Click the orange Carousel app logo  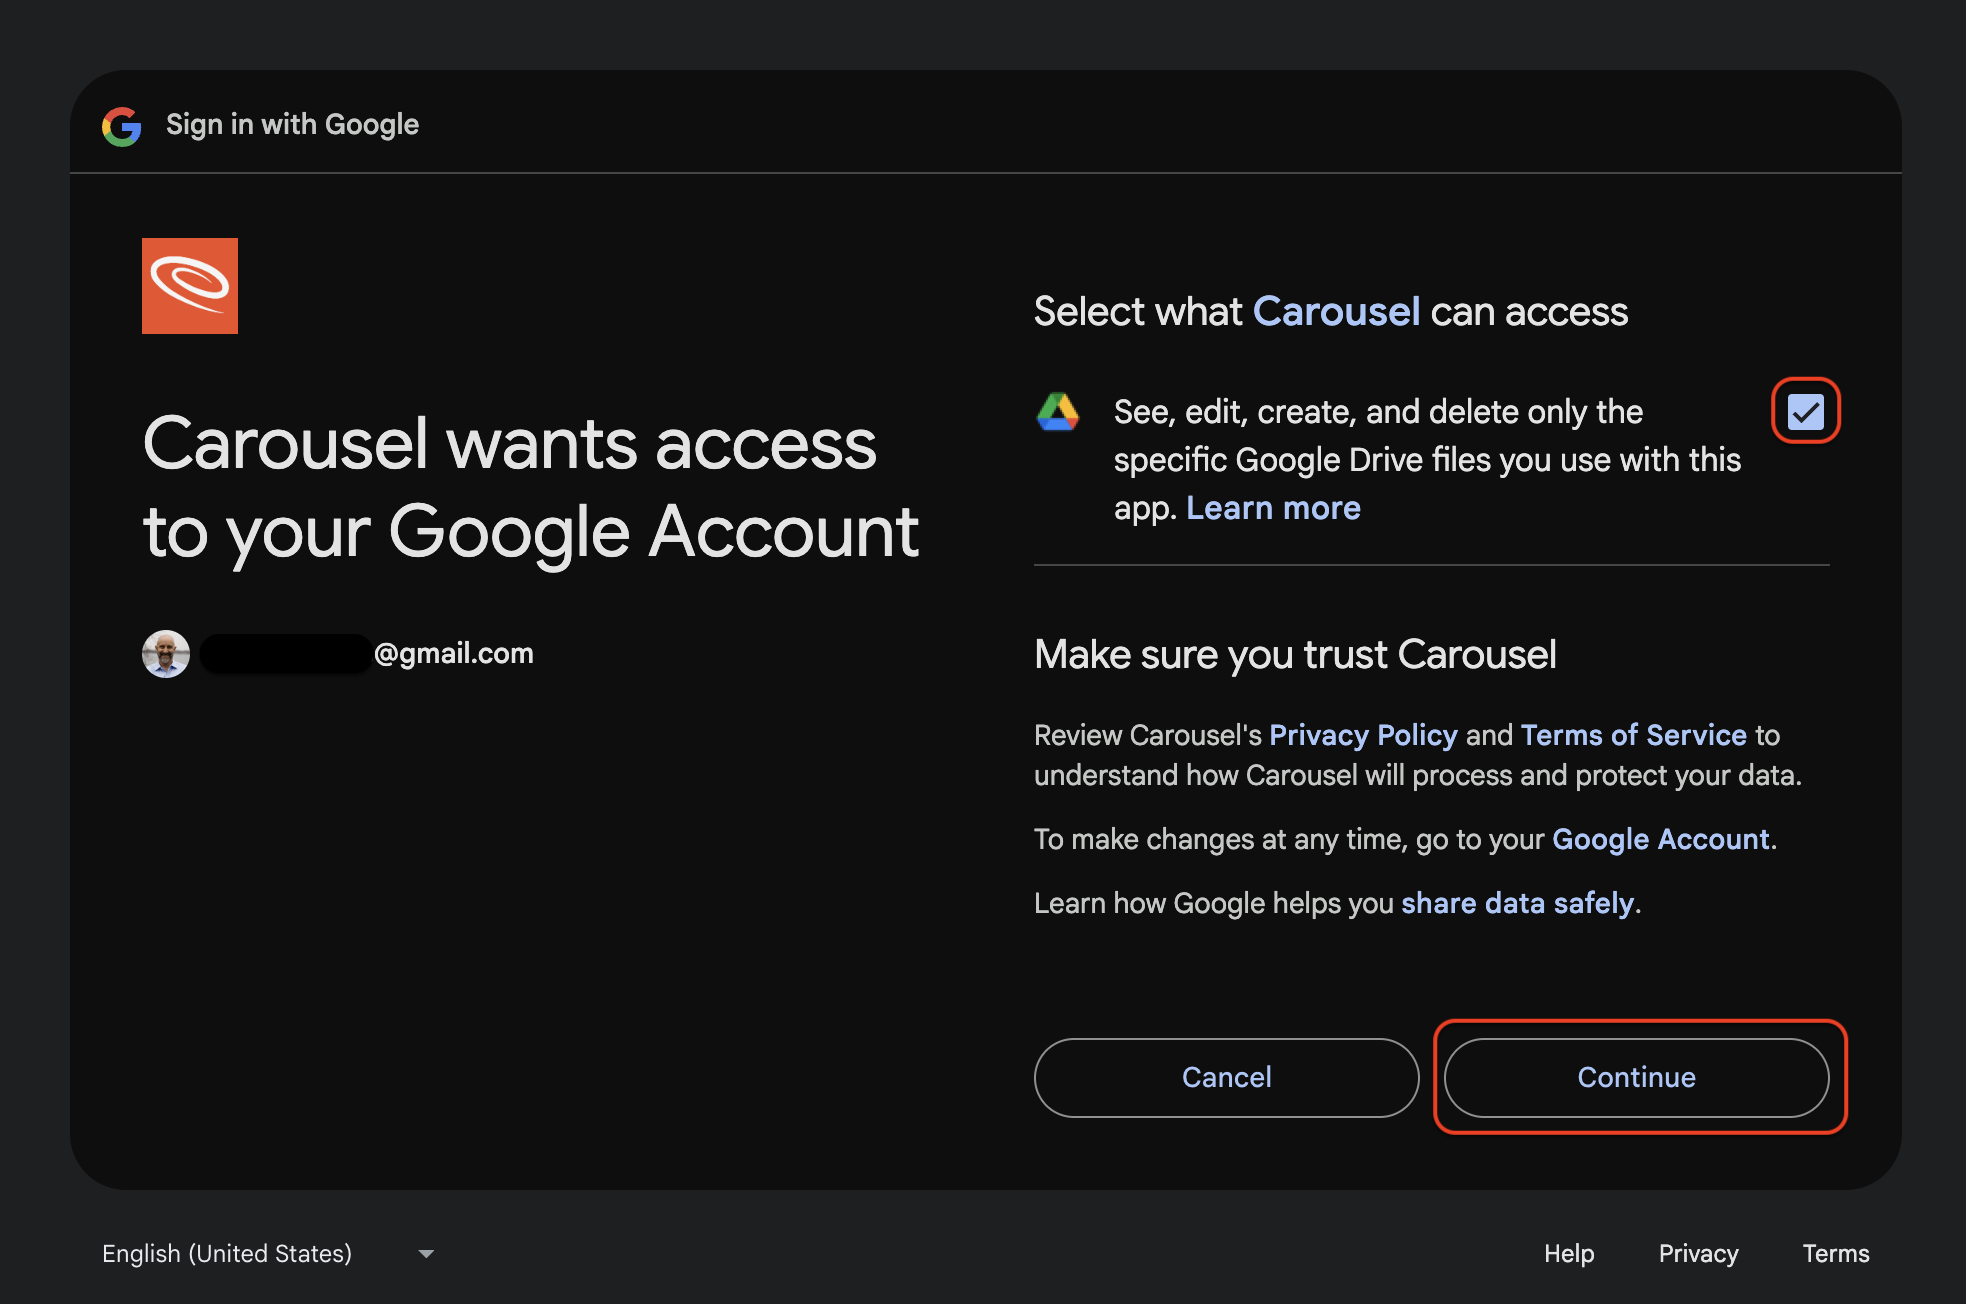coord(190,286)
